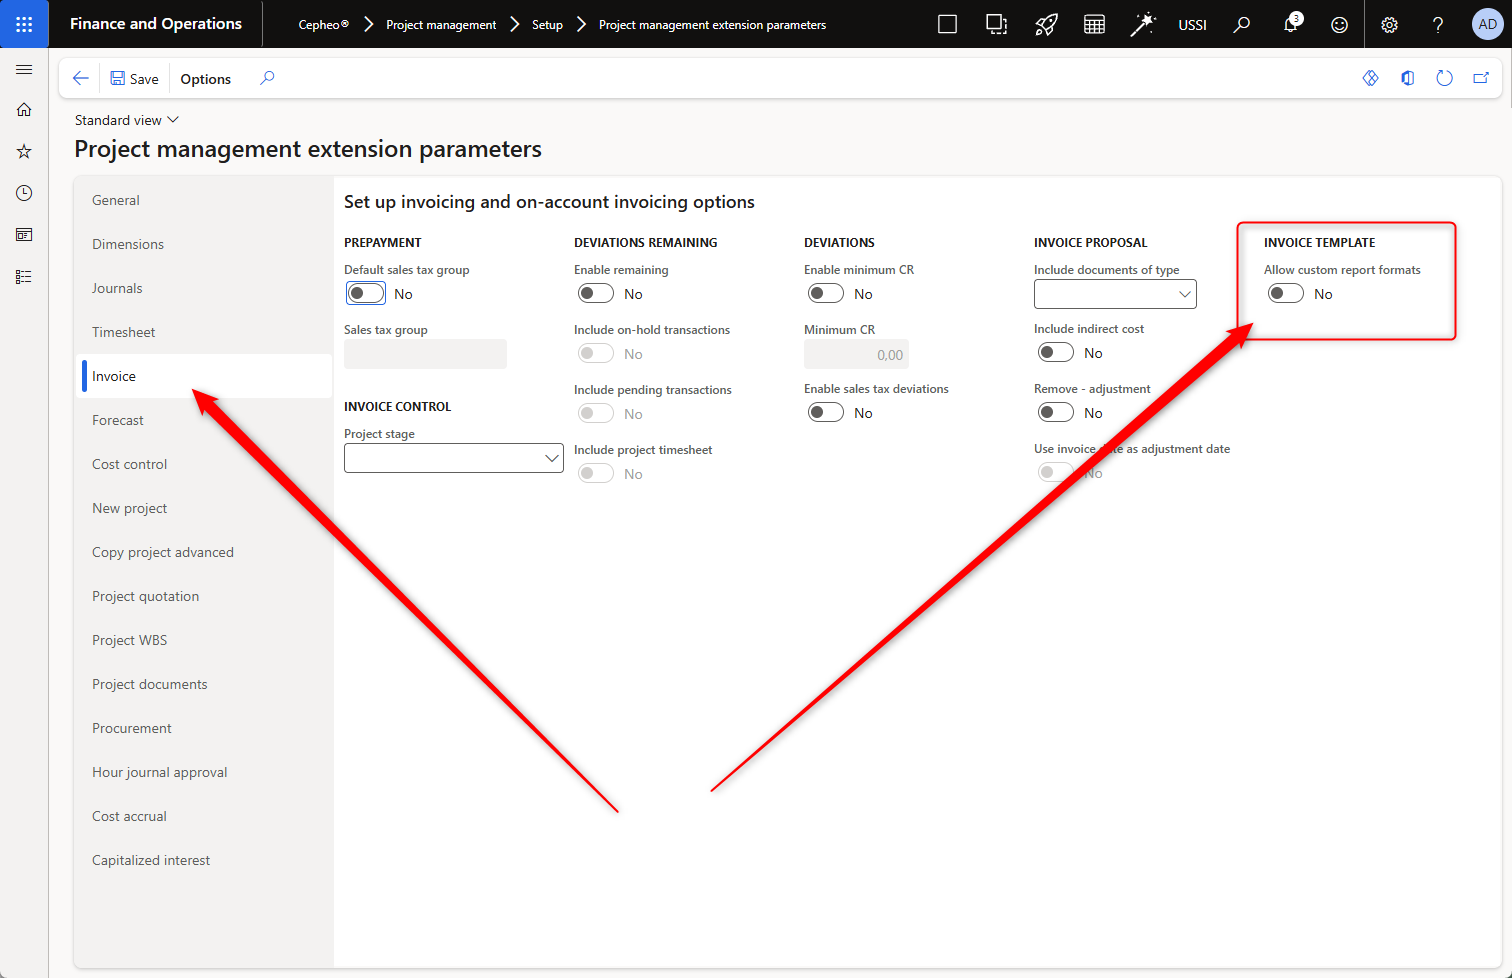
Task: Turn on Include indirect cost
Action: pos(1056,352)
